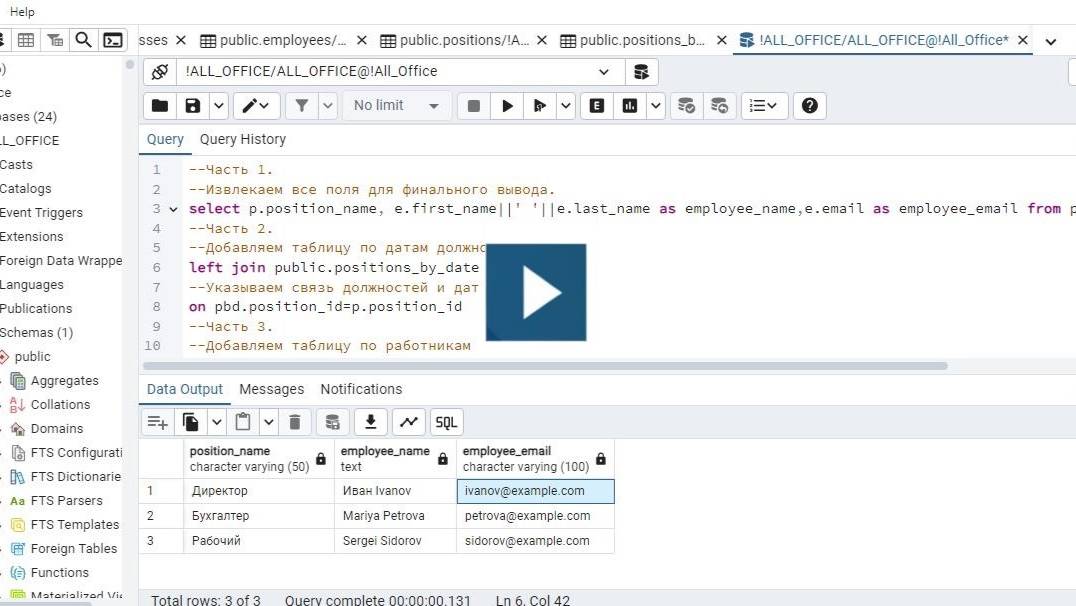
Task: Click the Commit transaction icon
Action: click(x=686, y=106)
